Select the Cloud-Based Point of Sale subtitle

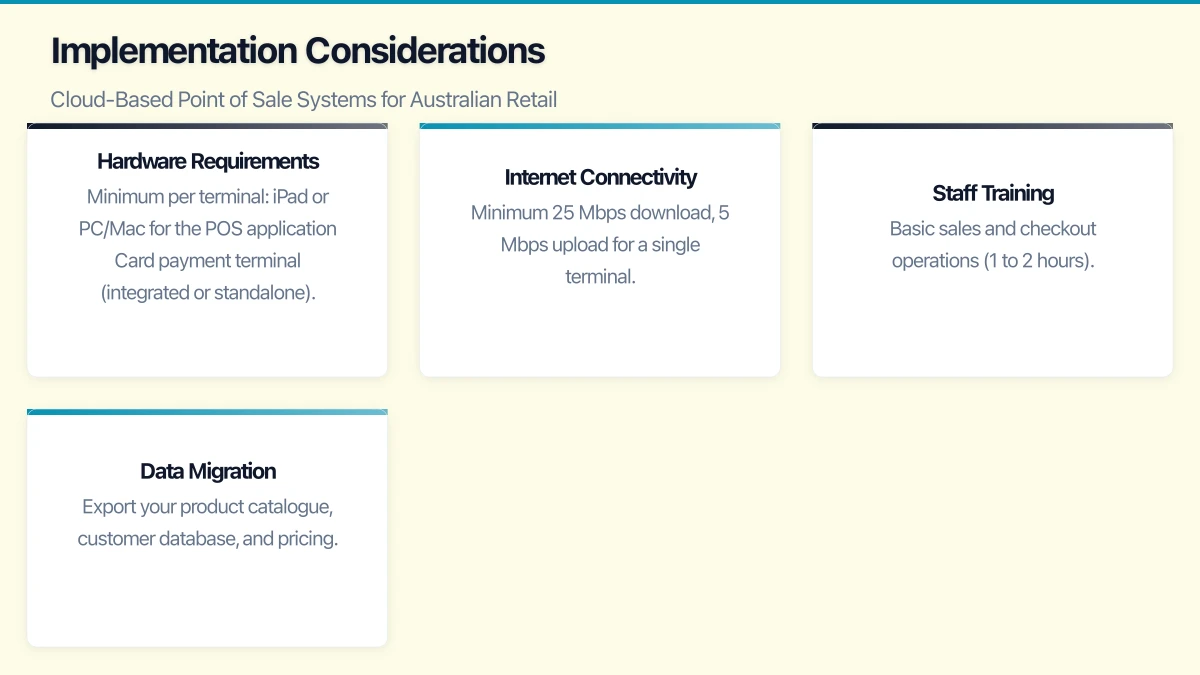303,100
